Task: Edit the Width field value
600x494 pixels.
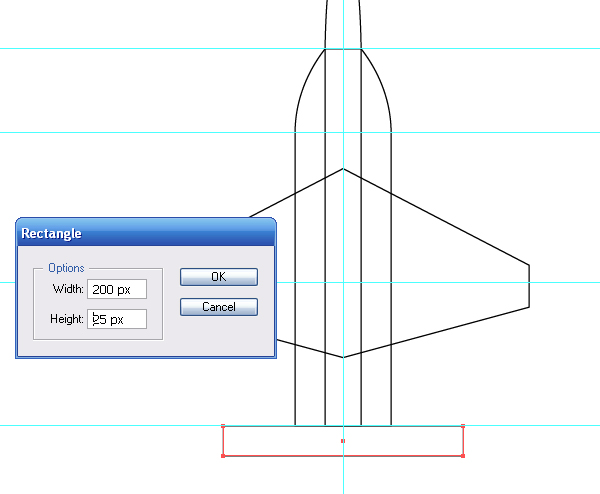Action: click(x=117, y=289)
